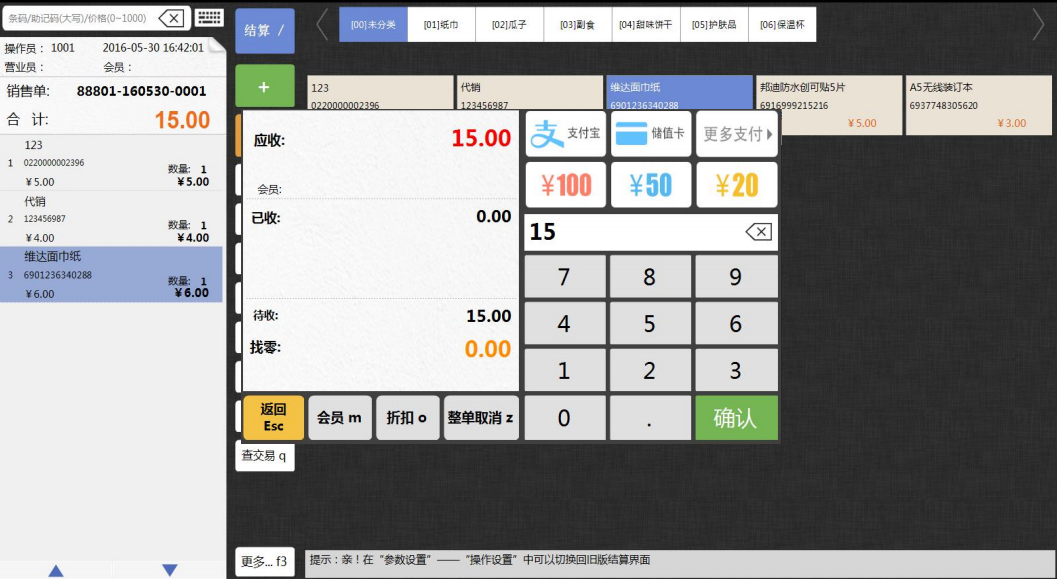
Task: Select the Alipay payment icon
Action: click(548, 132)
